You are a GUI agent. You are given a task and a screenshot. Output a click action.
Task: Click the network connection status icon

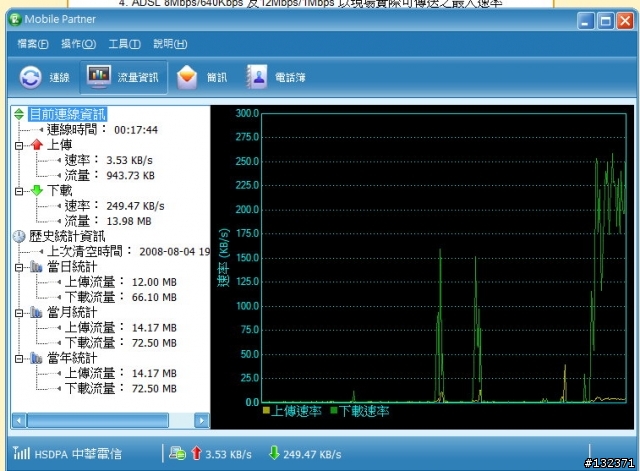point(177,453)
